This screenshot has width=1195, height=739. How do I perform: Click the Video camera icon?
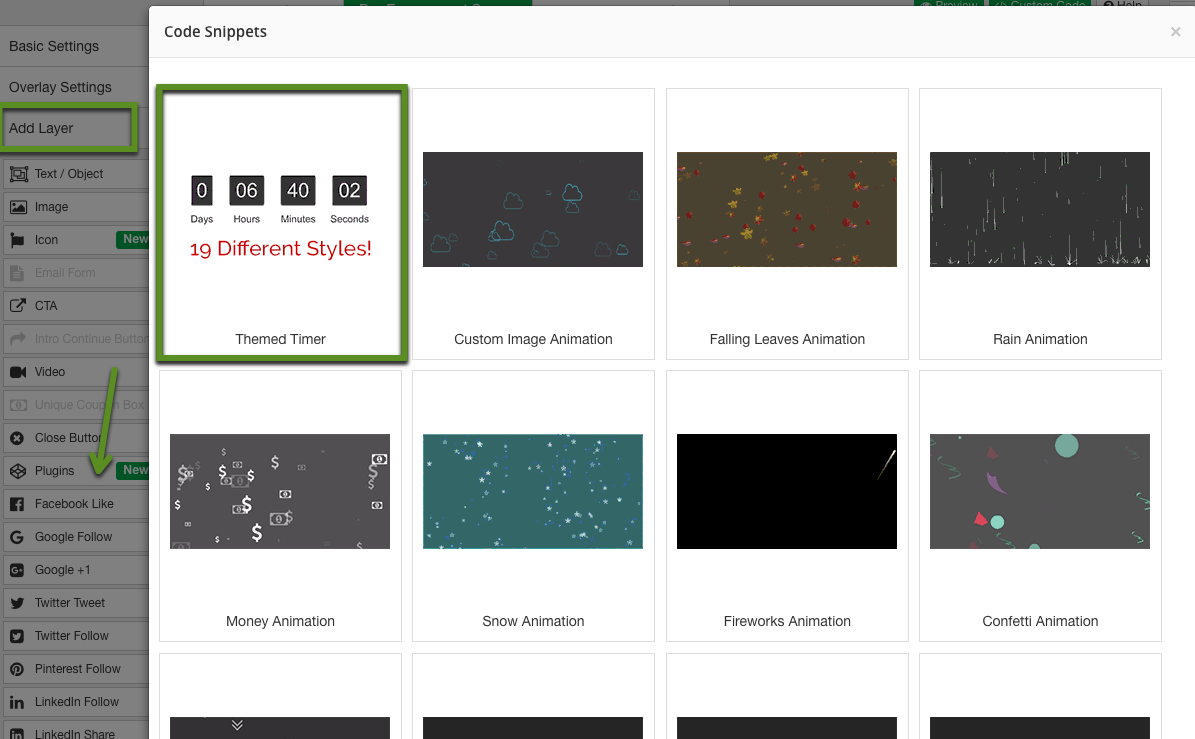pos(18,372)
